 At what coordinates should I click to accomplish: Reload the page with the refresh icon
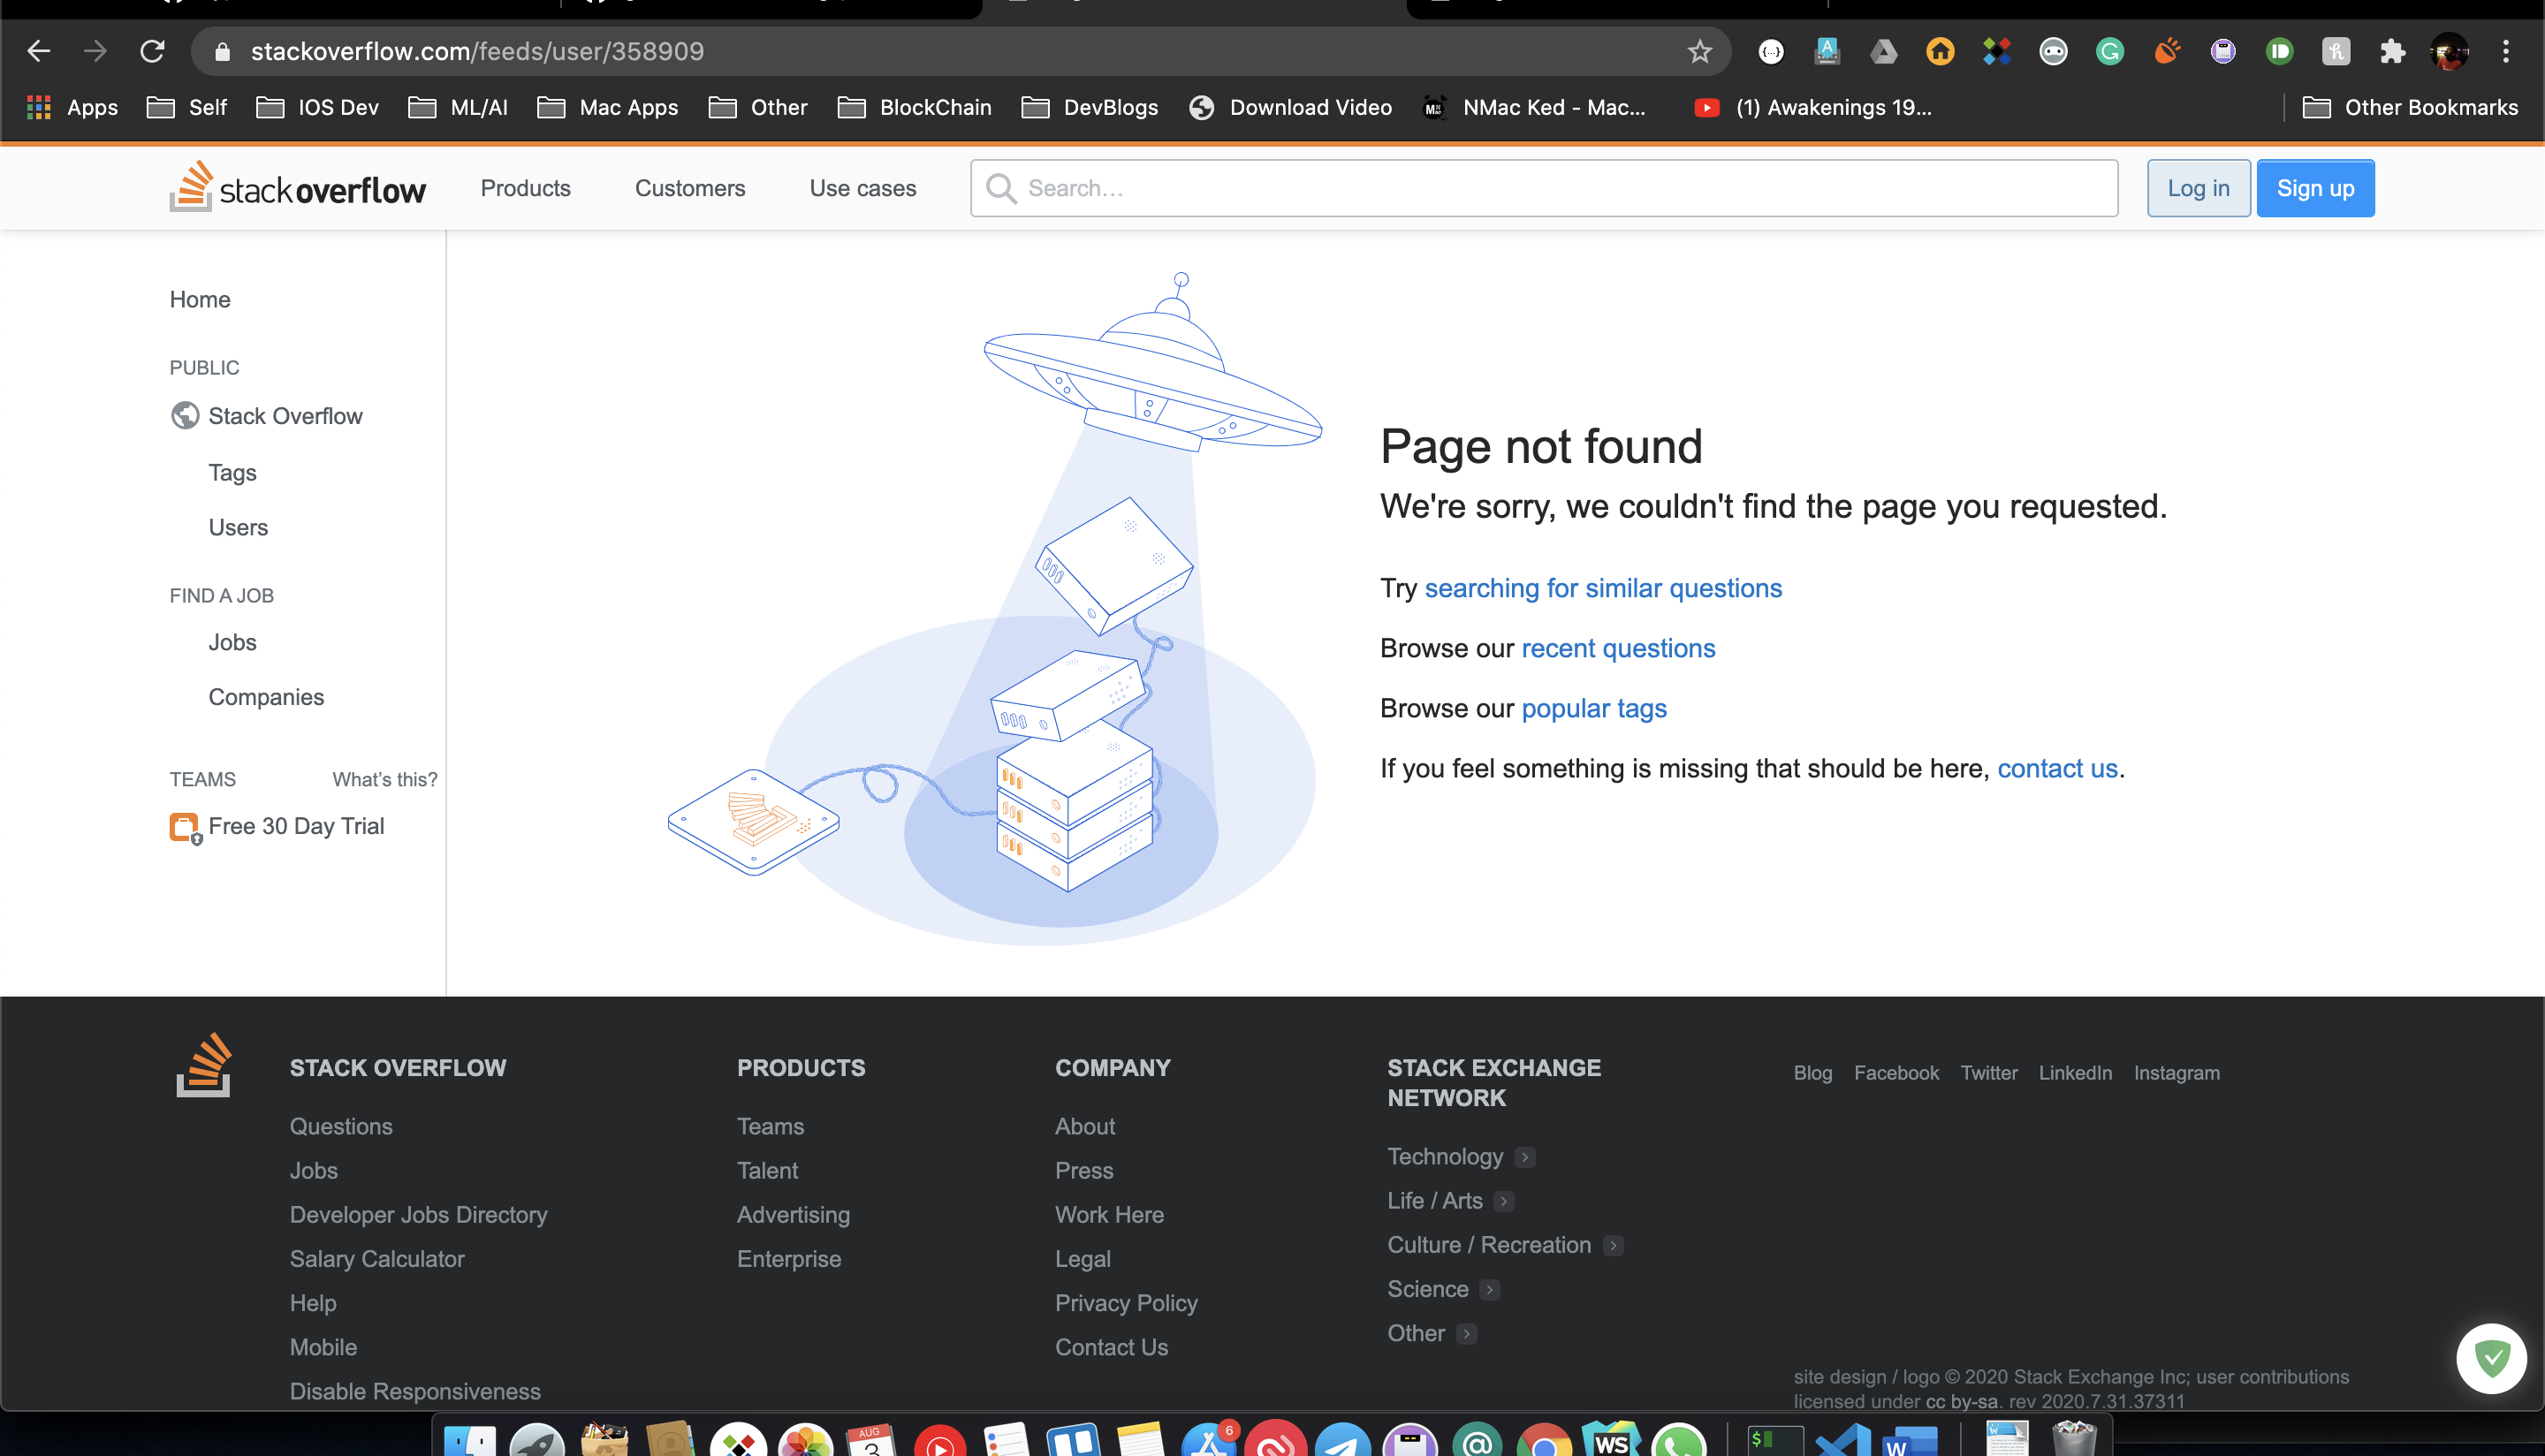click(x=152, y=51)
